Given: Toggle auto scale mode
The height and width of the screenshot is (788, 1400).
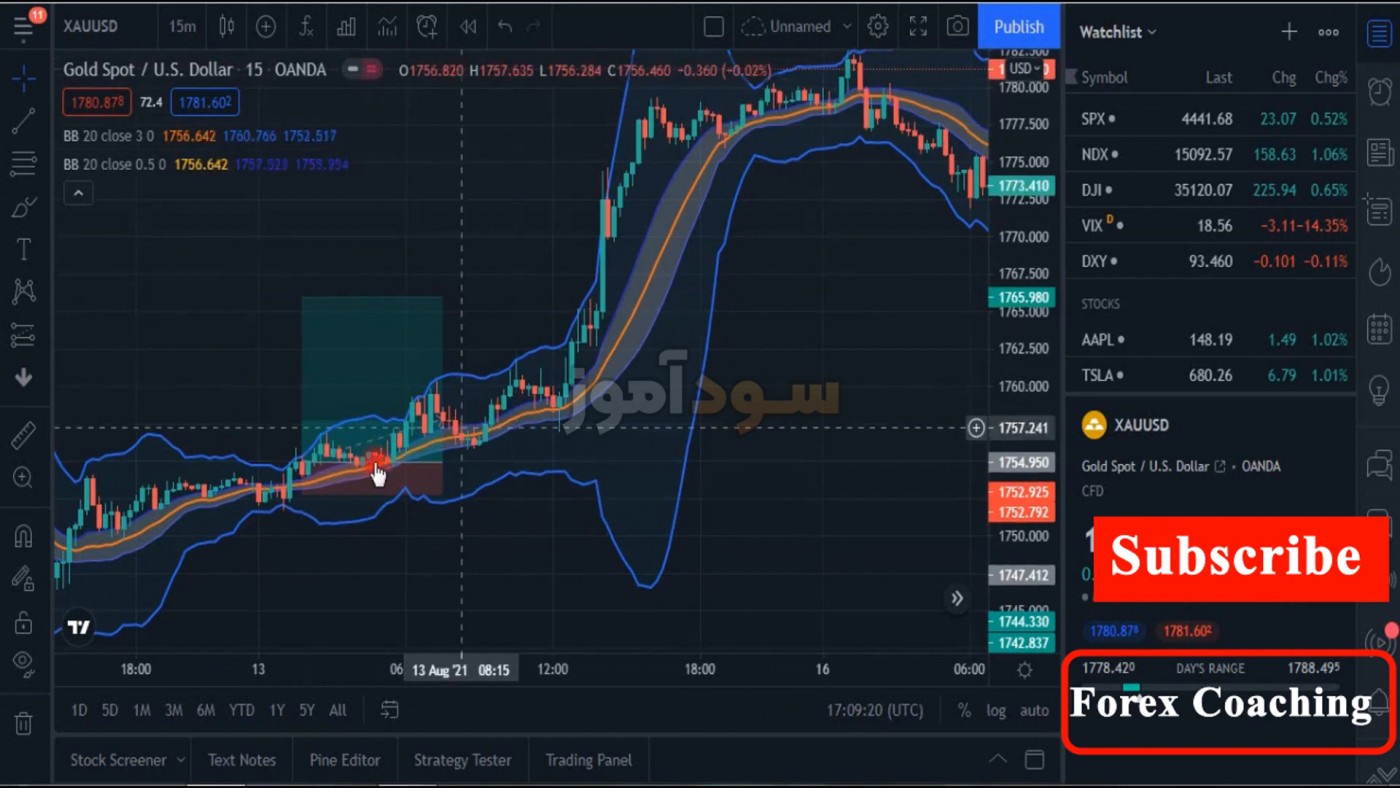Looking at the screenshot, I should click(x=1034, y=710).
